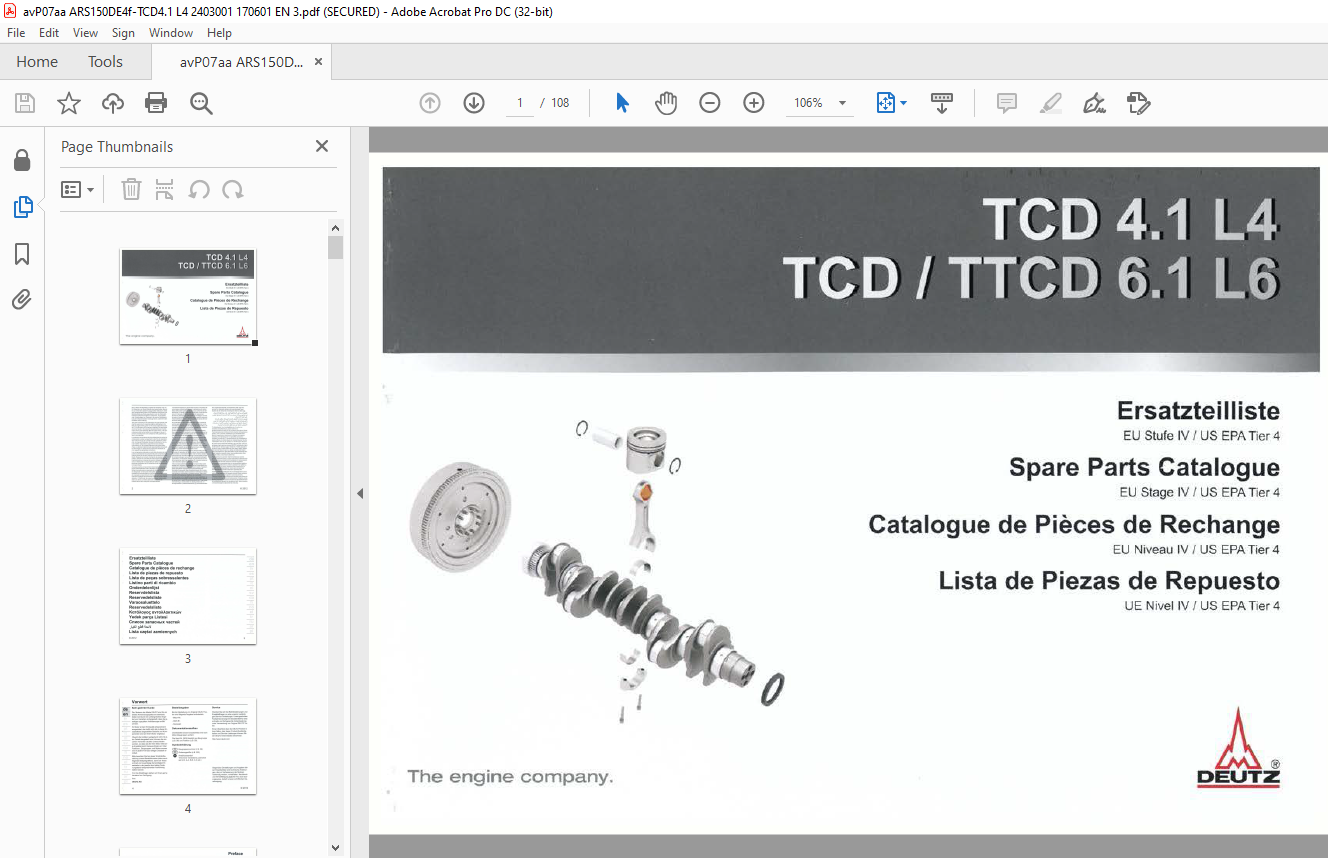Print the document using the printer icon
This screenshot has width=1328, height=858.
pyautogui.click(x=156, y=103)
